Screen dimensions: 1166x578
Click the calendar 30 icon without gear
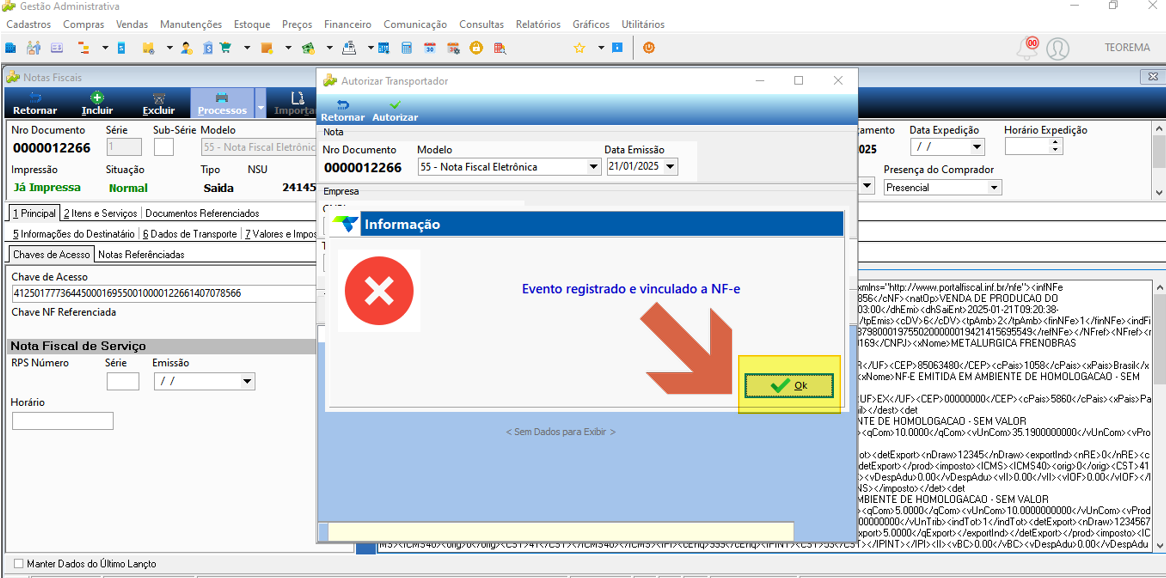pyautogui.click(x=429, y=48)
